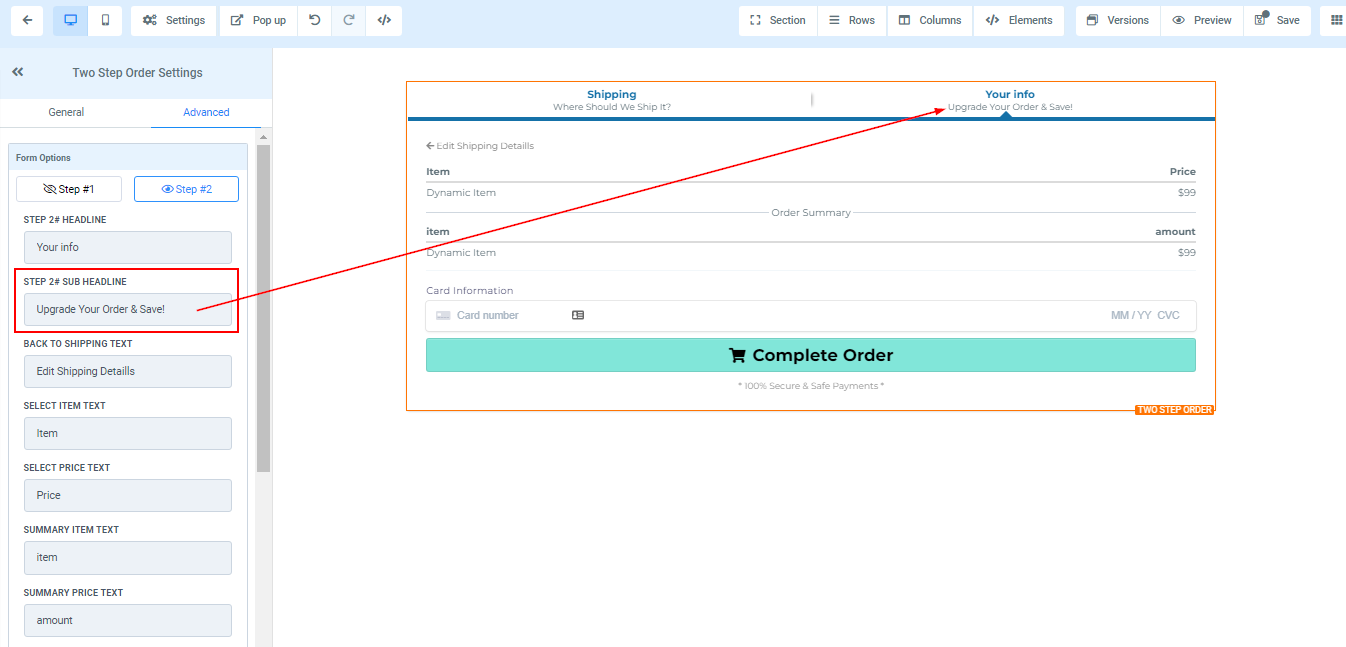The height and width of the screenshot is (647, 1346).
Task: Add Rows from the toolbar
Action: coord(852,20)
